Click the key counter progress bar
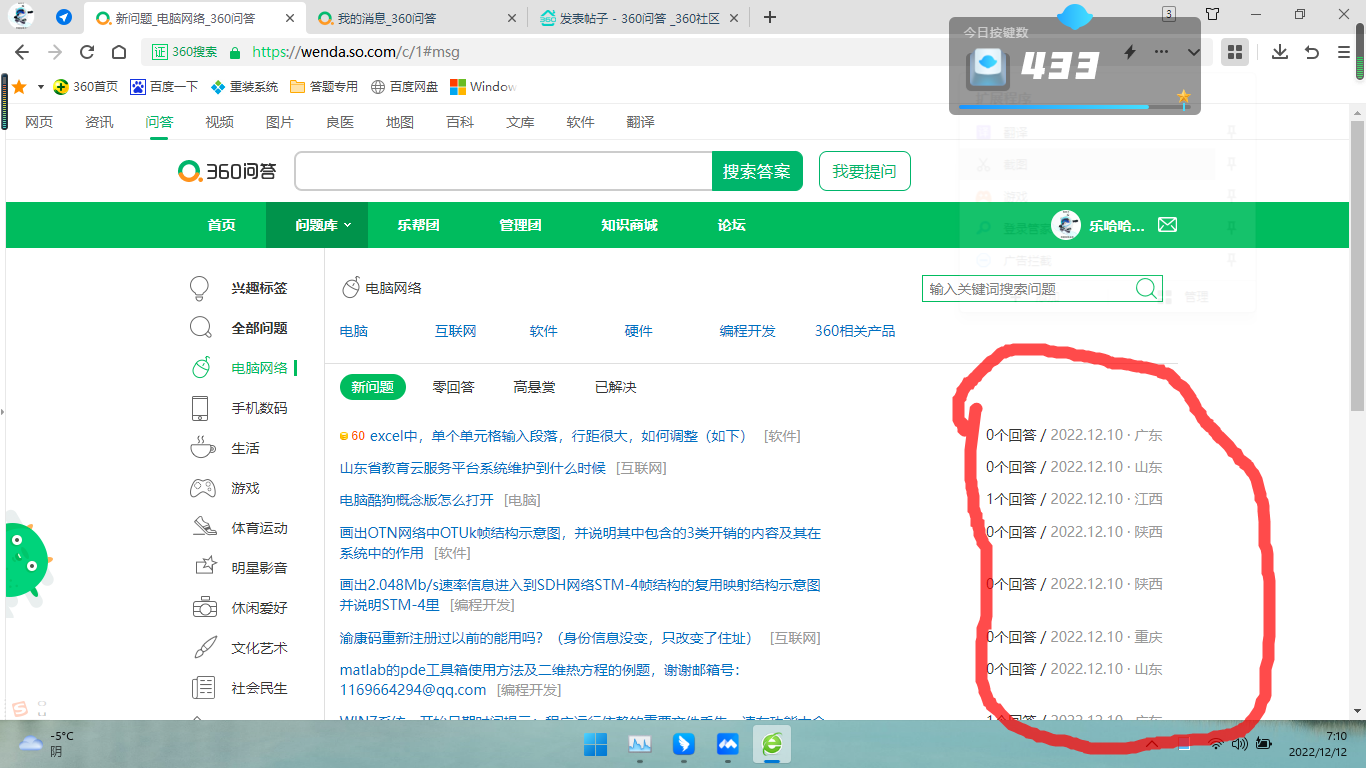The image size is (1366, 768). click(x=1074, y=106)
